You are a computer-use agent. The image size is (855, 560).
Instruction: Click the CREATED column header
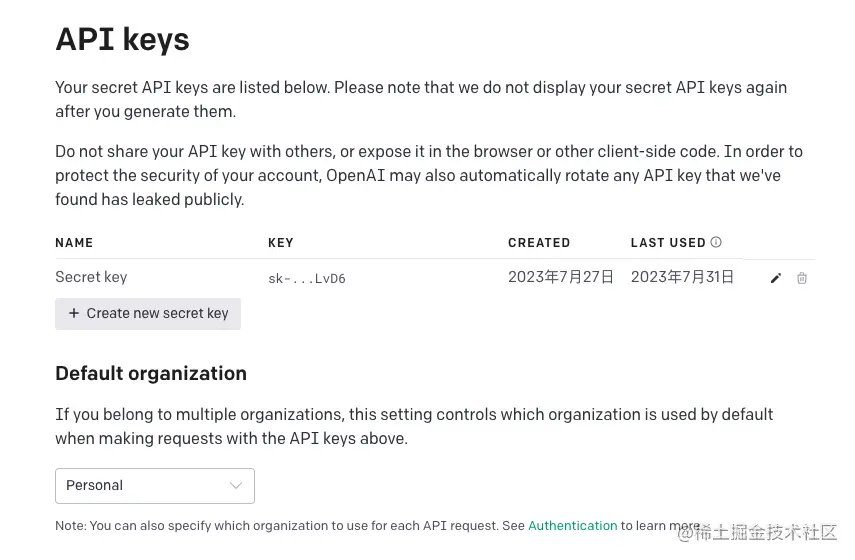click(x=539, y=243)
